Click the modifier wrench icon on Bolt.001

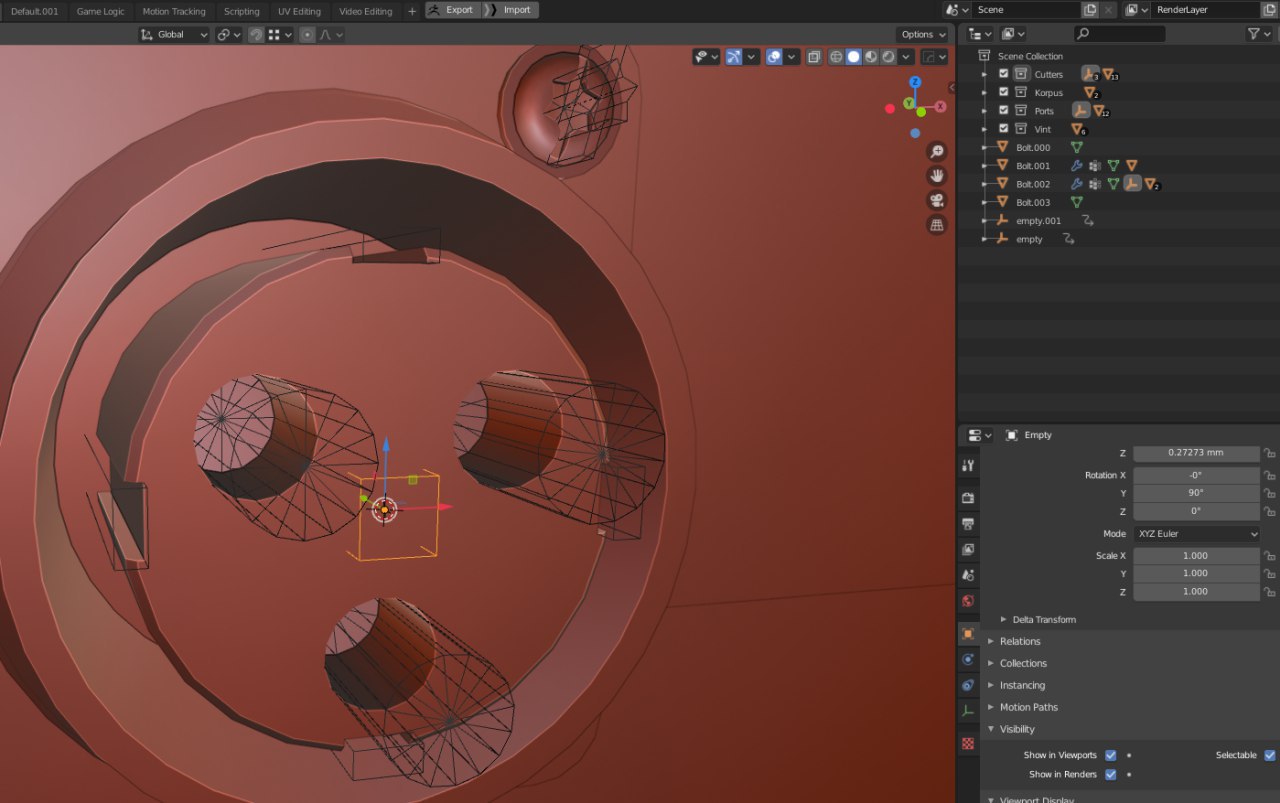coord(1077,166)
